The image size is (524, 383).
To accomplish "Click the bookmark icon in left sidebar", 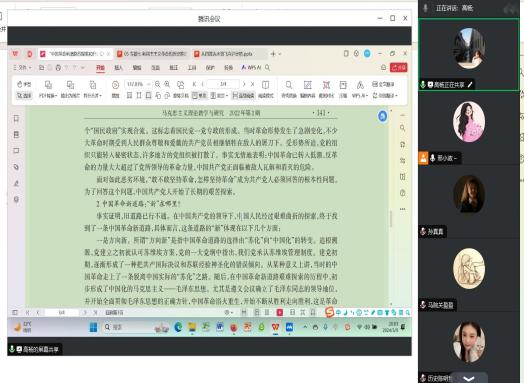I will pyautogui.click(x=16, y=118).
